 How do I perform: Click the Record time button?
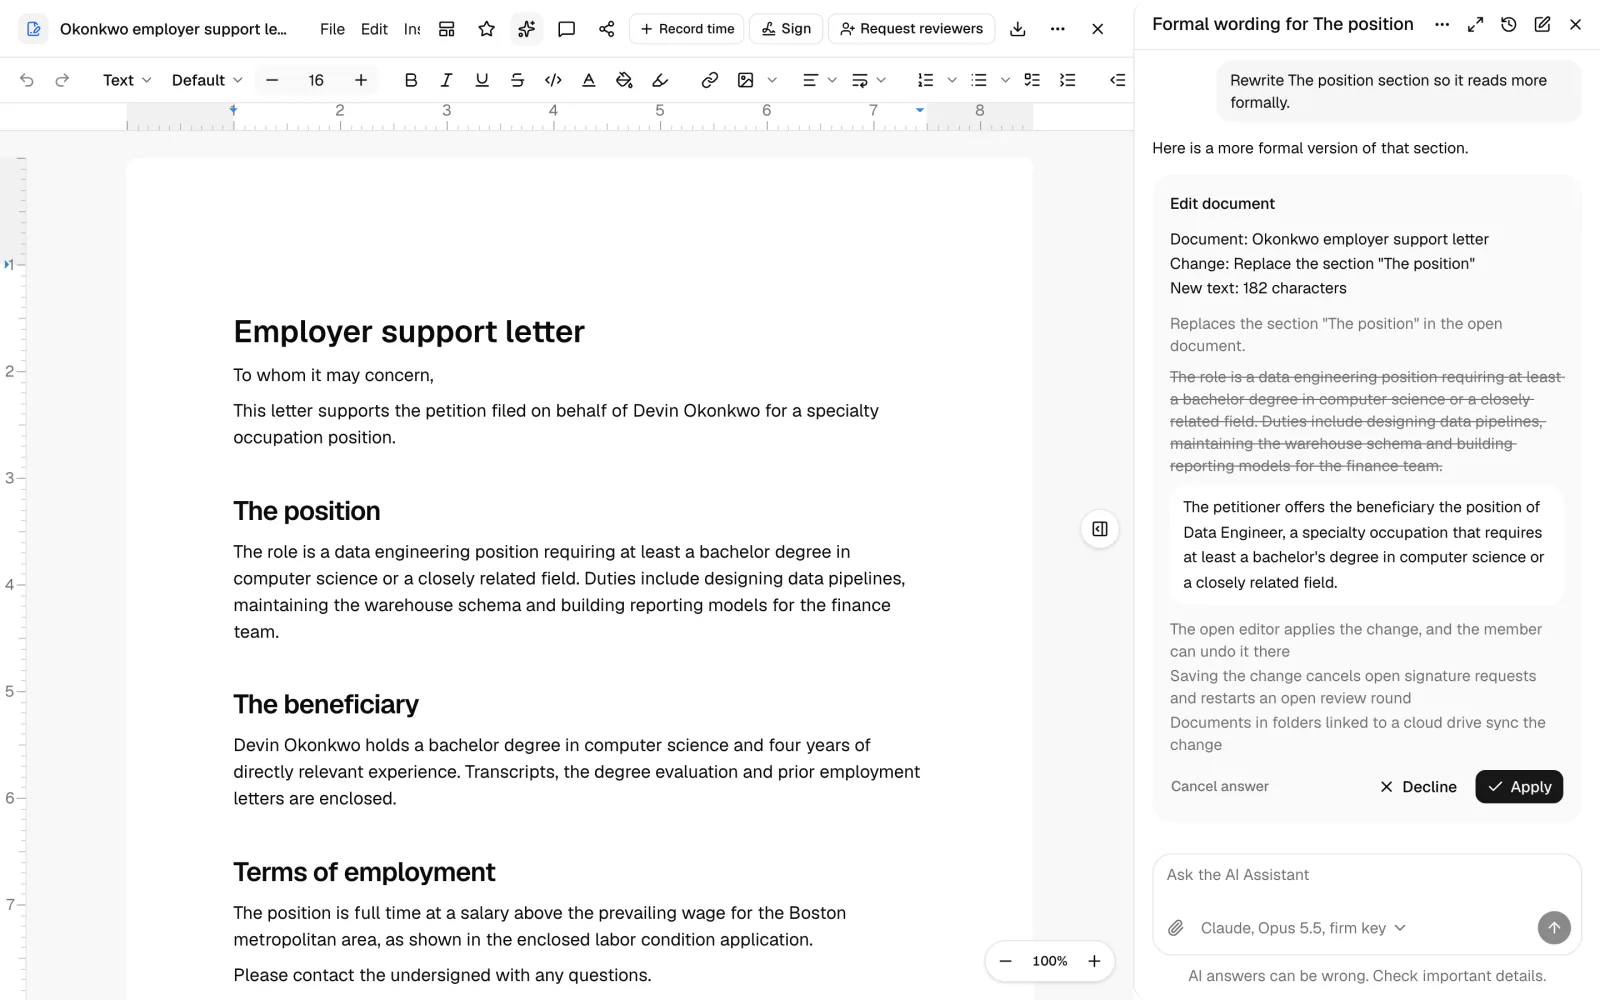[687, 29]
